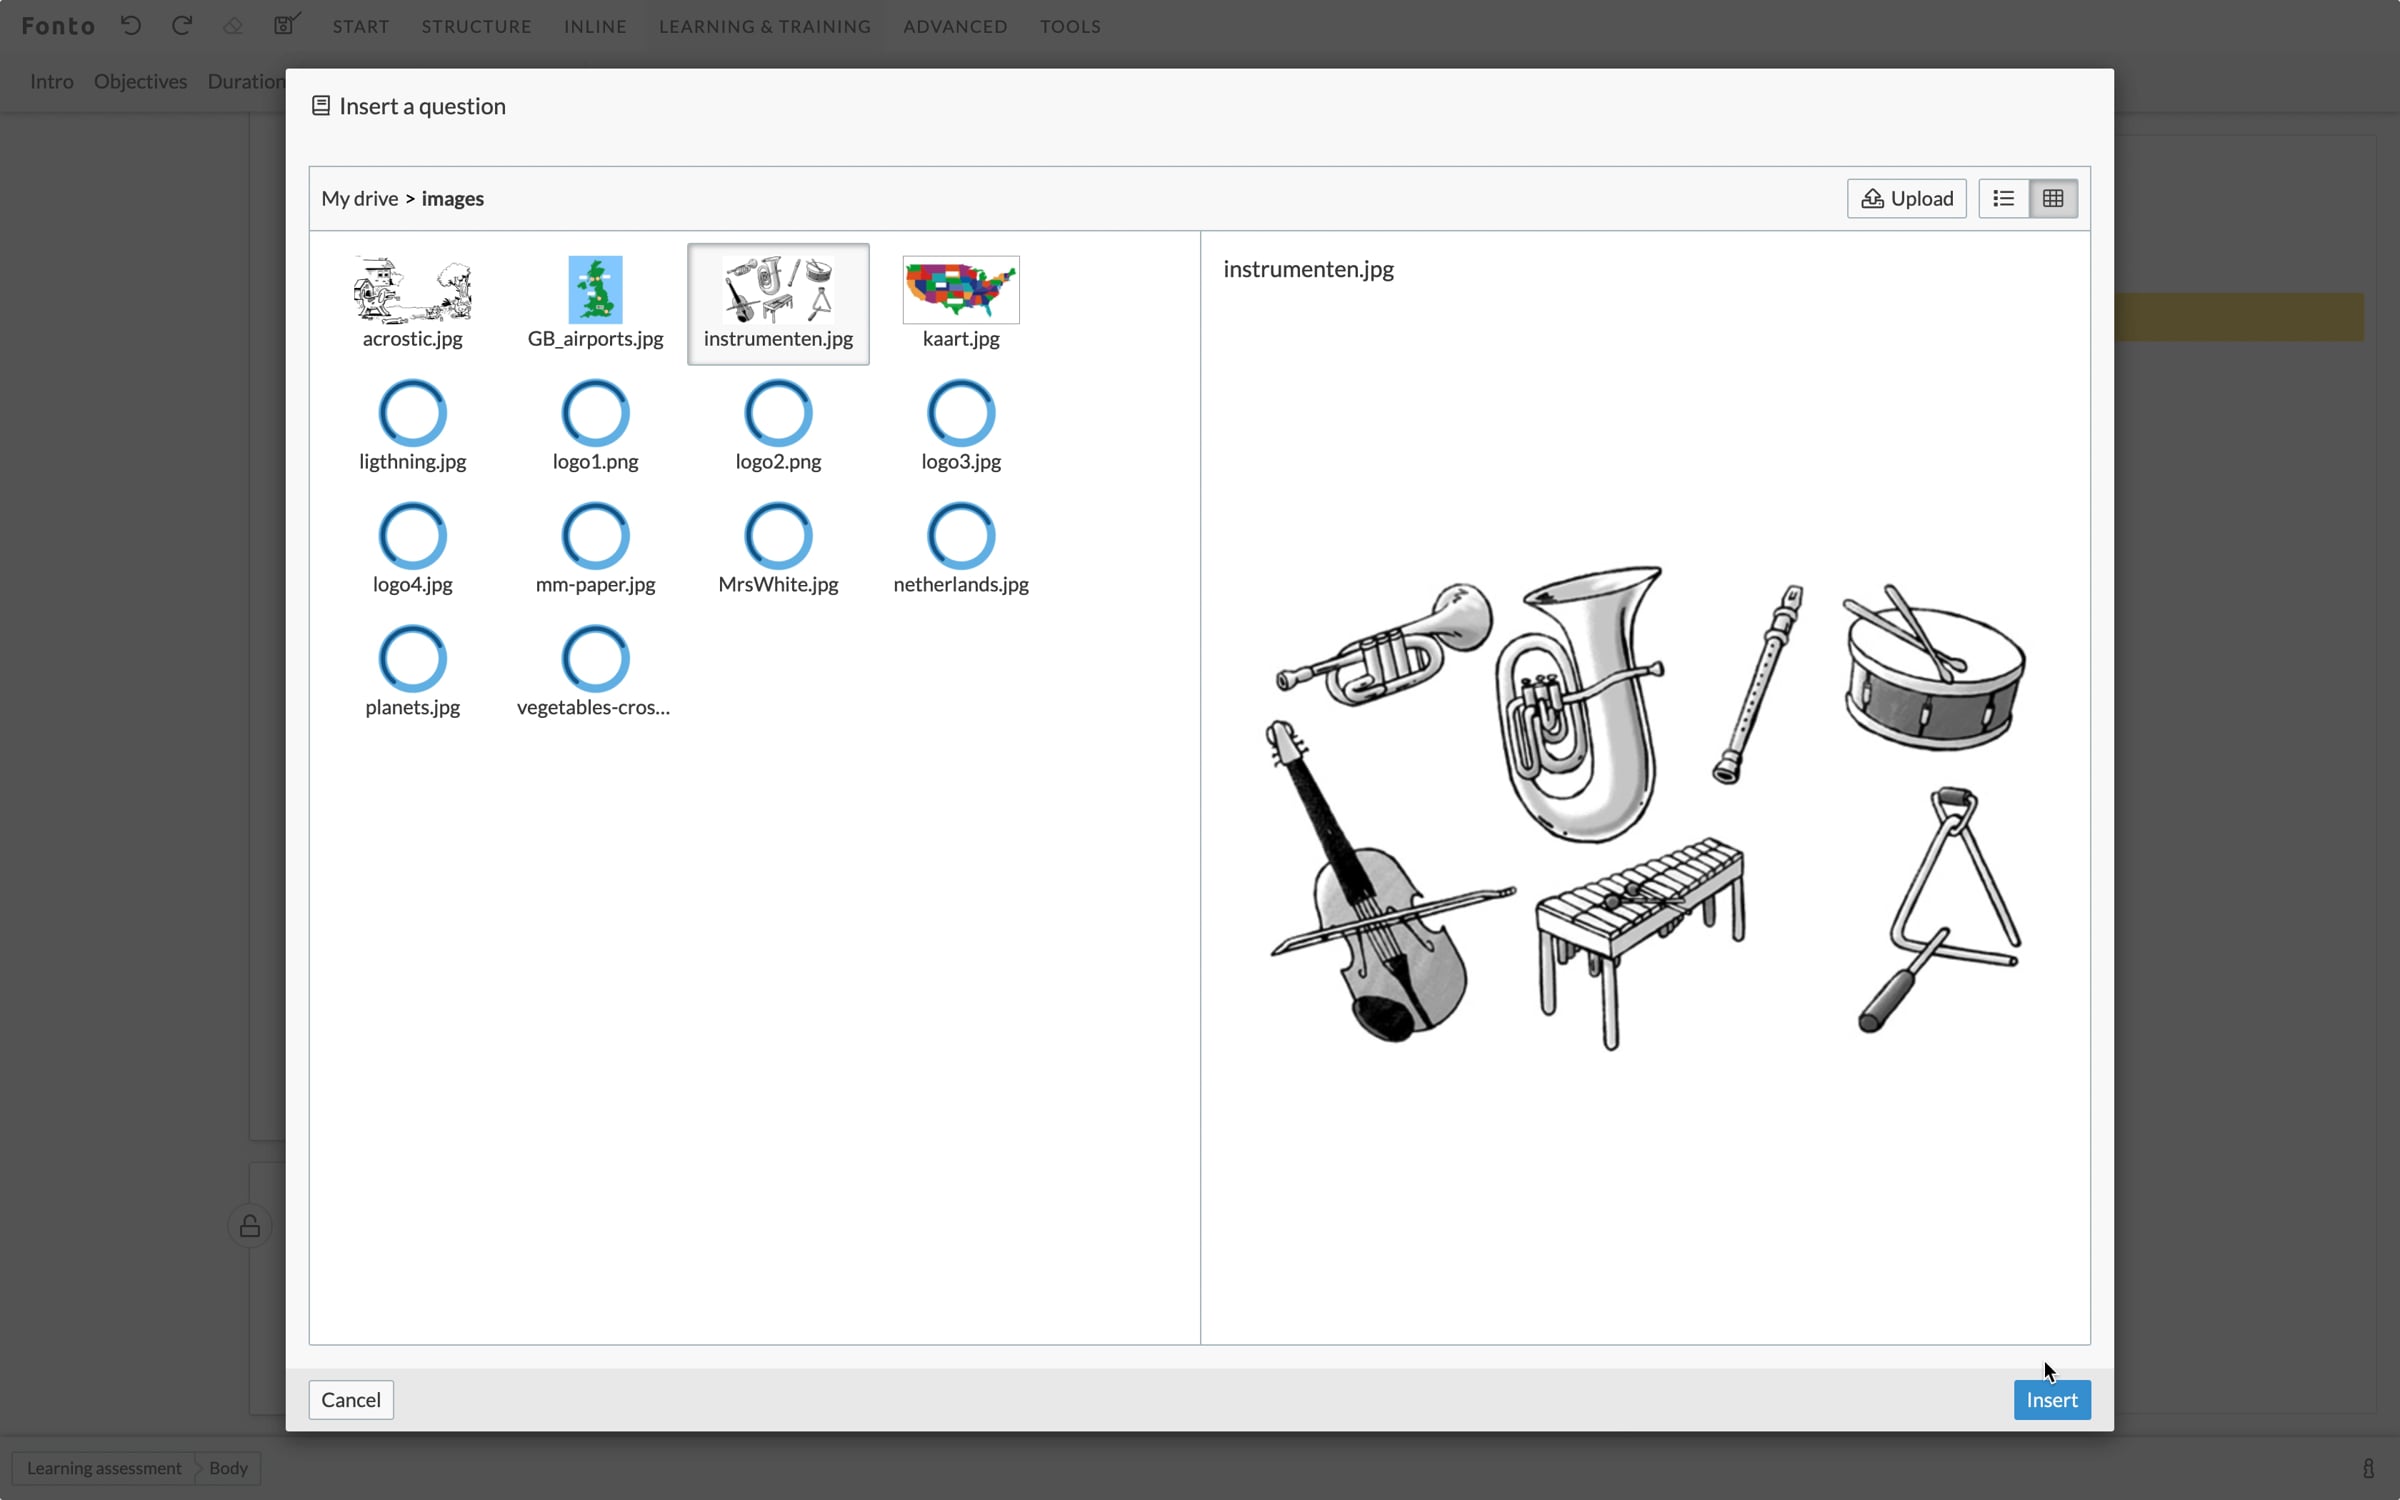Click the Duration toolbar item
The image size is (2400, 1500).
246,81
